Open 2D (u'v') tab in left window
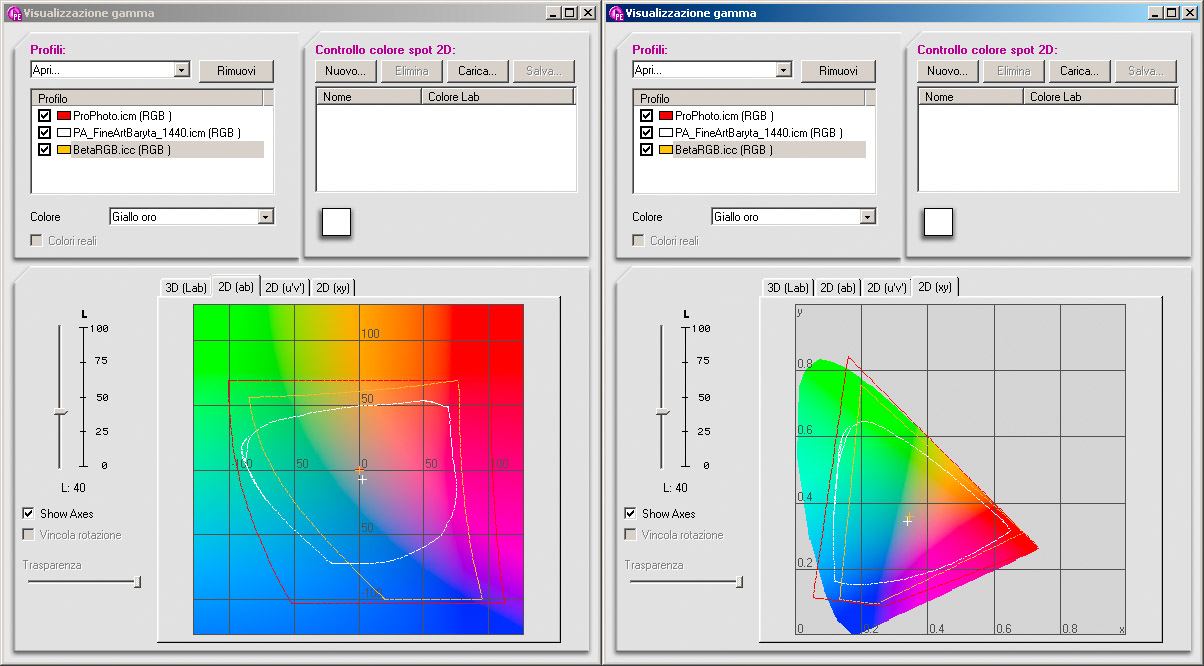This screenshot has width=1204, height=666. [285, 288]
